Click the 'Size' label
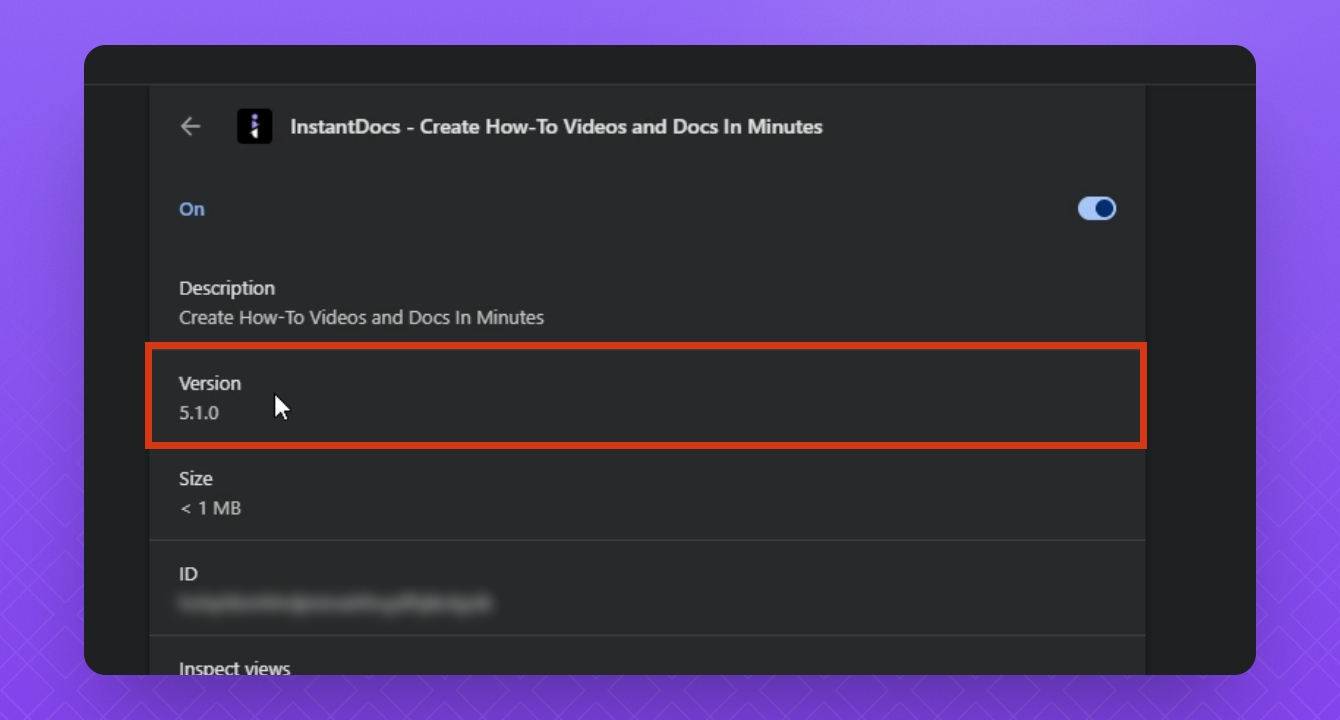1340x720 pixels. pos(196,479)
